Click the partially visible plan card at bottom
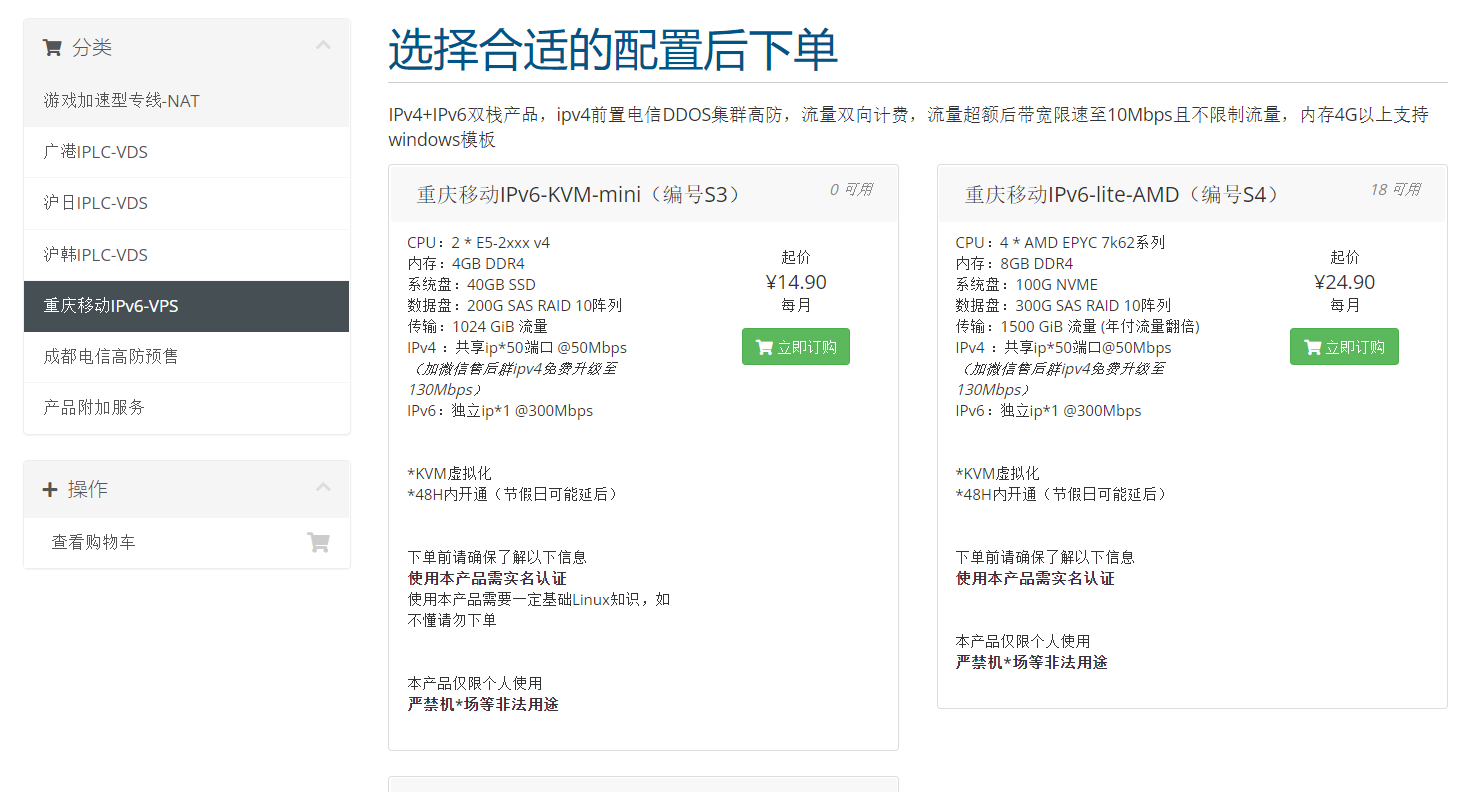 pos(643,786)
